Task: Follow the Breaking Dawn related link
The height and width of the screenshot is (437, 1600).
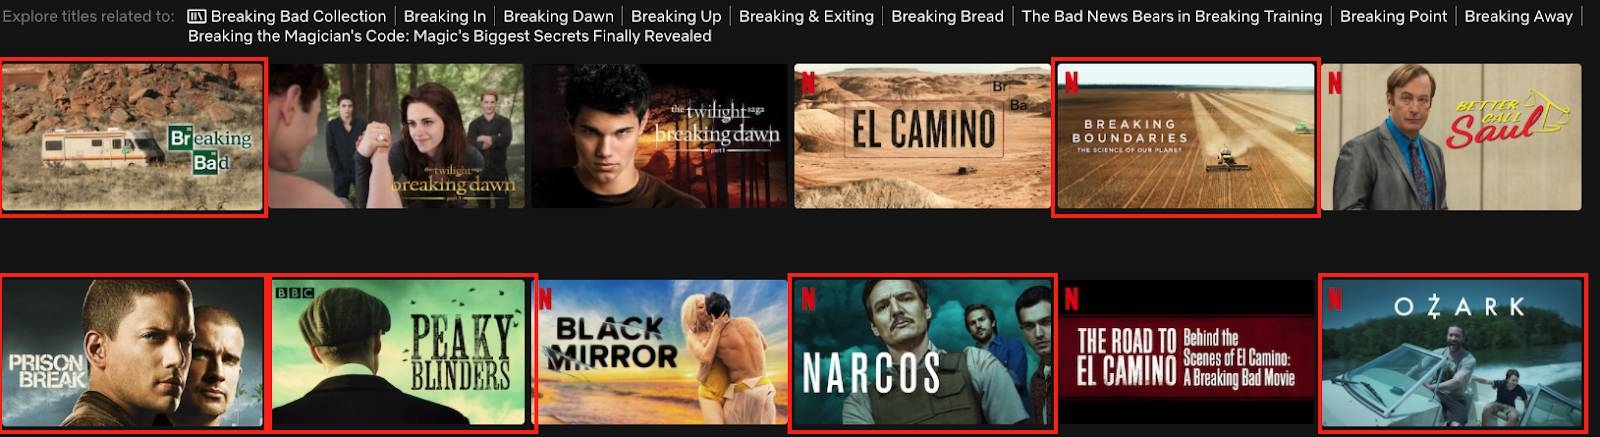Action: point(558,16)
